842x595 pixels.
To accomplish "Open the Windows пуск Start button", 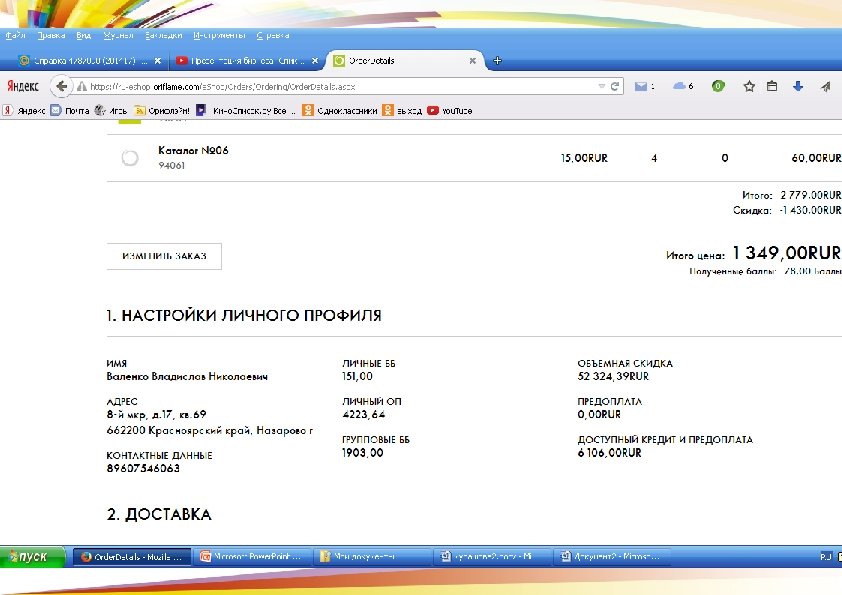I will pyautogui.click(x=32, y=557).
